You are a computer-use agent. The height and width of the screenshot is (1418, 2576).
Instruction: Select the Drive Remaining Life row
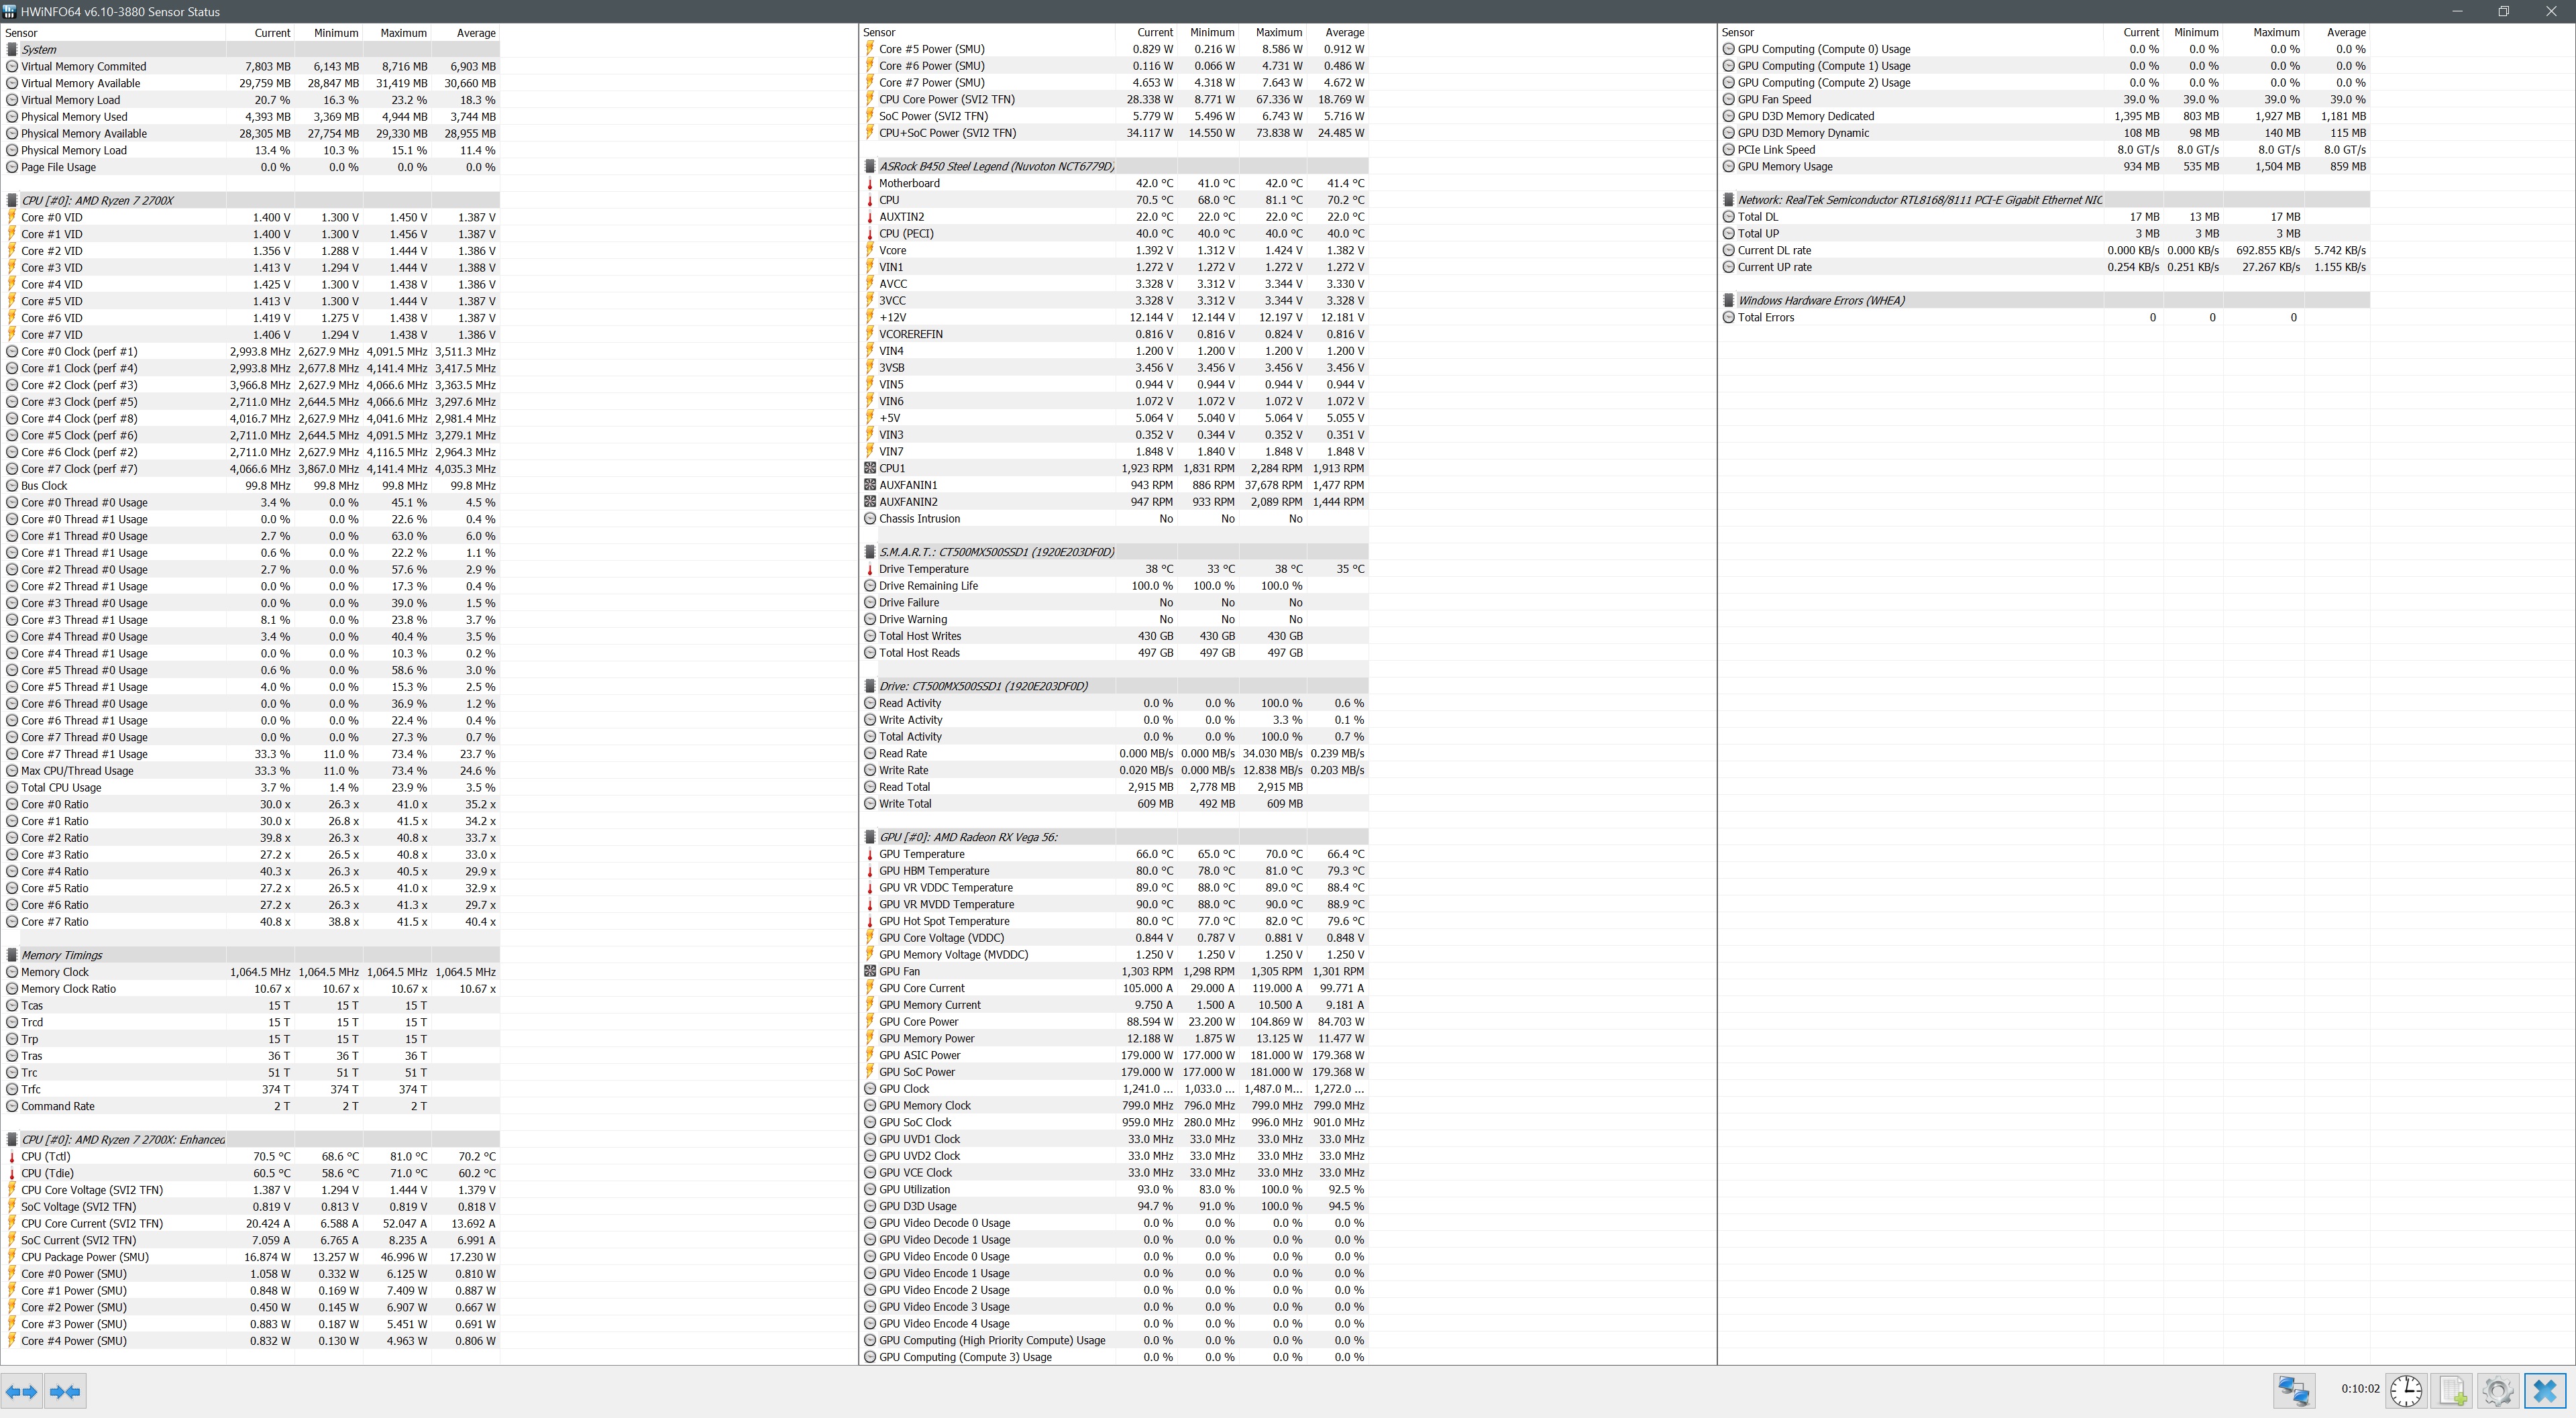tap(928, 586)
